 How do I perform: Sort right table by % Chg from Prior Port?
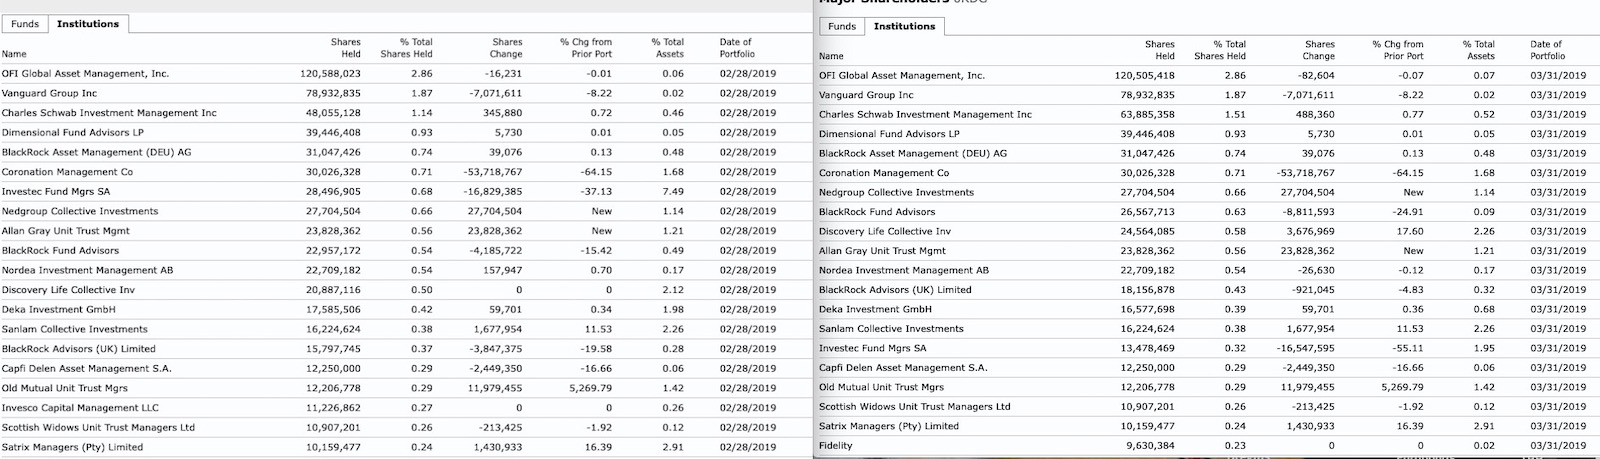pyautogui.click(x=1398, y=50)
